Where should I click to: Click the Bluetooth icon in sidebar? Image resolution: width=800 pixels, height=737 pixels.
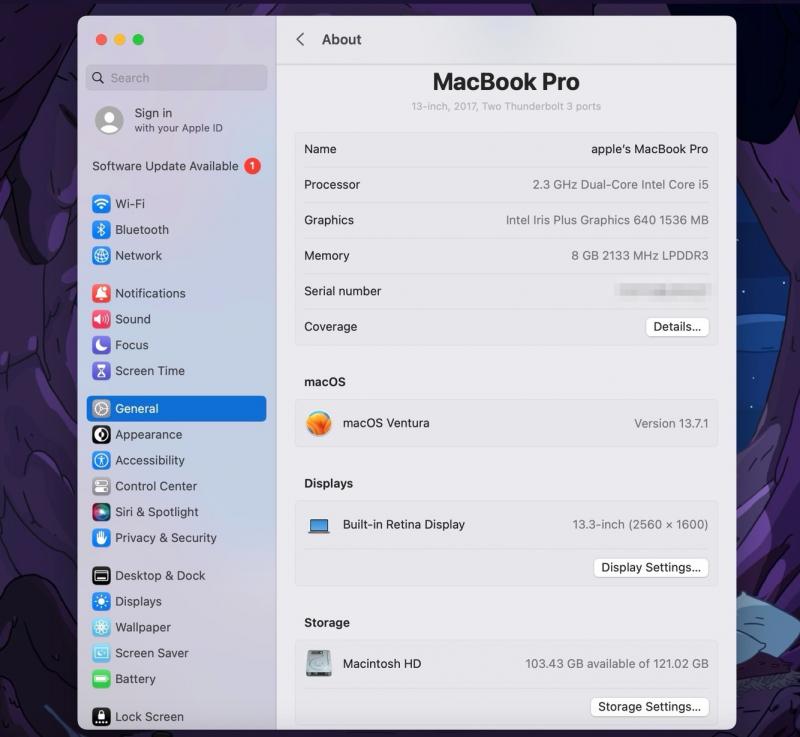(x=101, y=230)
